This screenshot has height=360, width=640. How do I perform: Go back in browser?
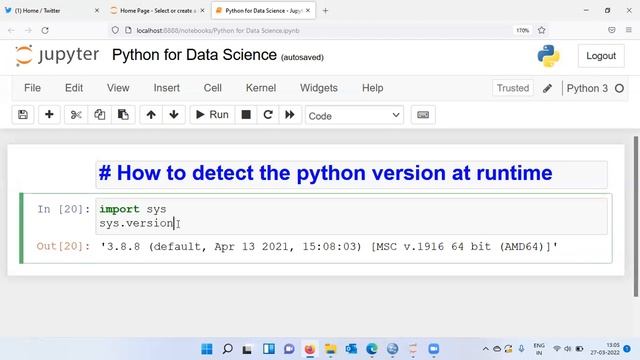coord(11,30)
